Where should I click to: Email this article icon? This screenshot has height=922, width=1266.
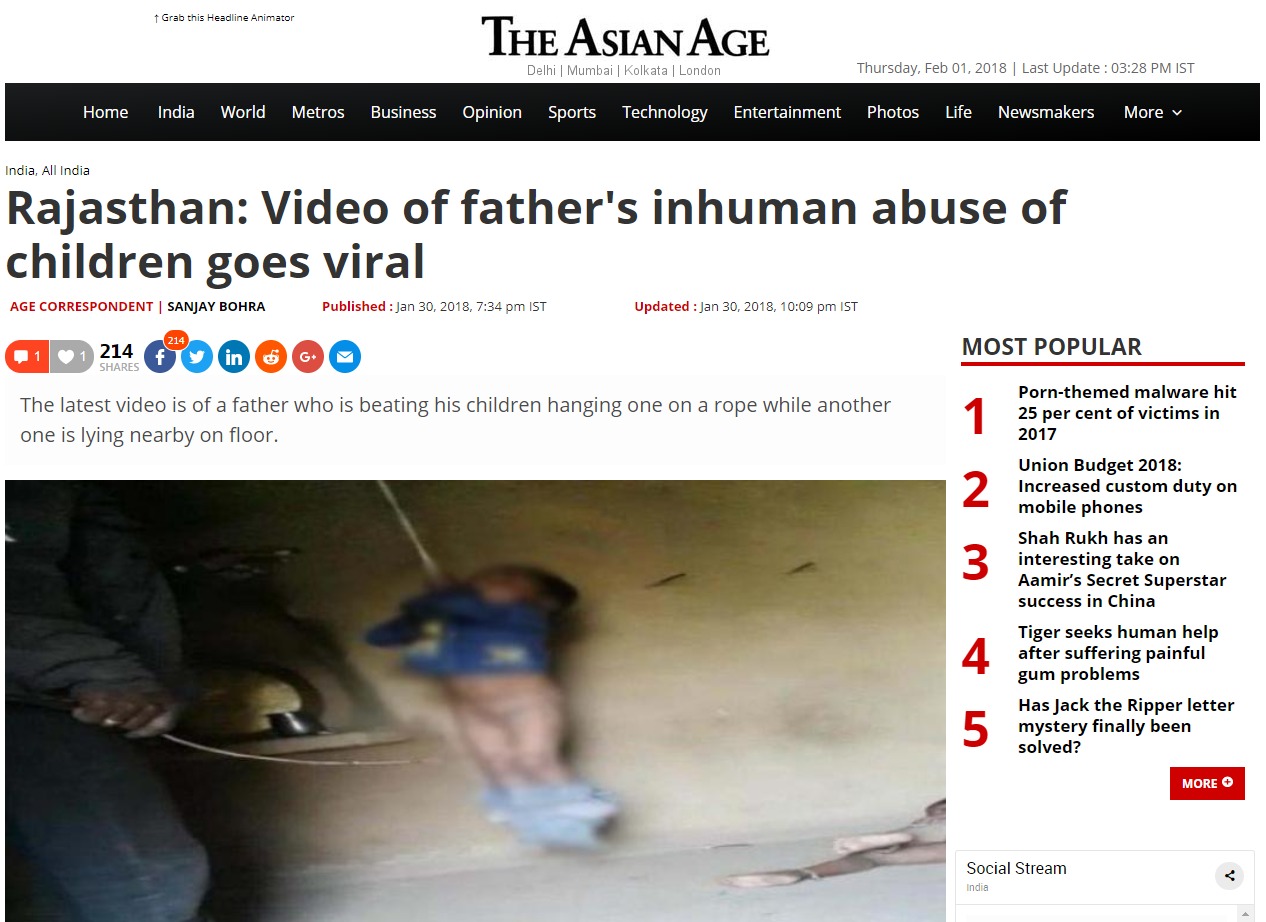345,357
